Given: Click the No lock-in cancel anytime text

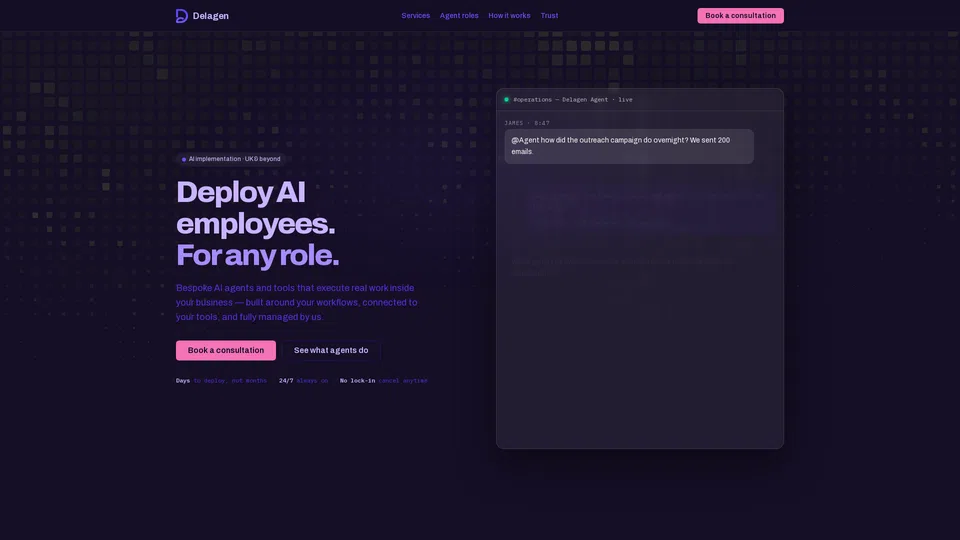Looking at the screenshot, I should (x=383, y=381).
